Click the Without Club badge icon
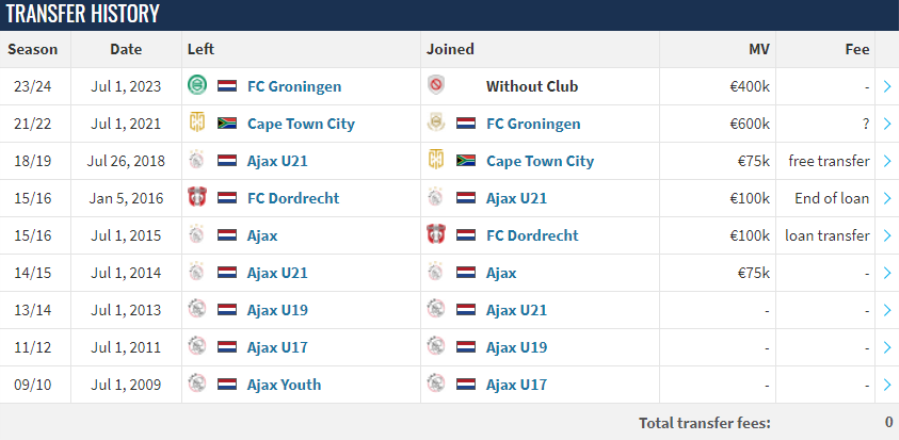Screen dimensions: 899x440 tap(436, 86)
